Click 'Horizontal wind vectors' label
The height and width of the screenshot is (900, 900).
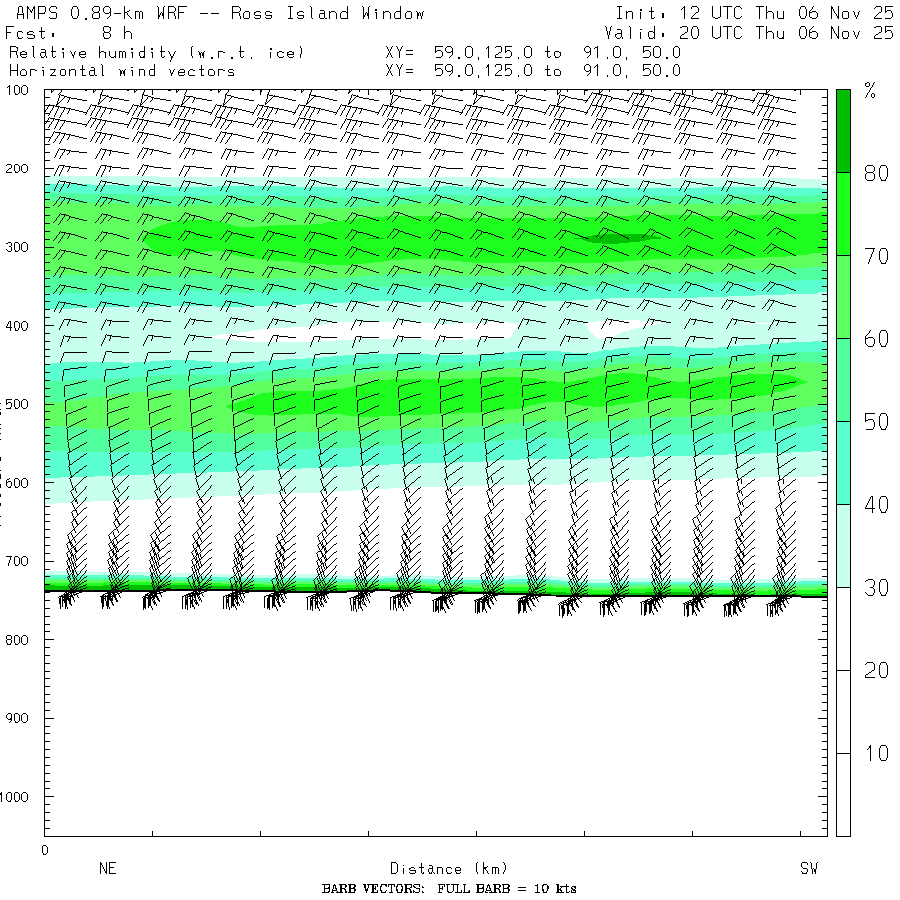tap(122, 71)
